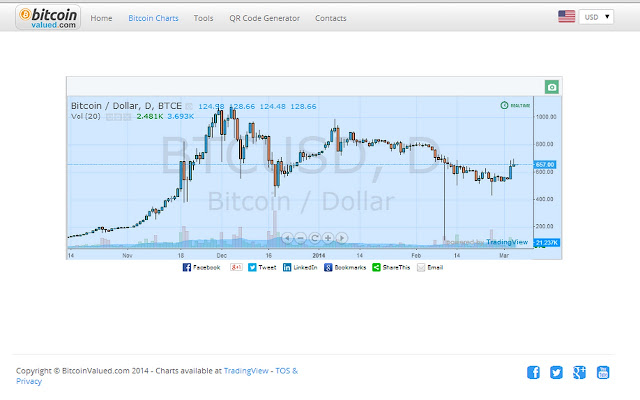Click the 3.693K volume average value

point(180,116)
